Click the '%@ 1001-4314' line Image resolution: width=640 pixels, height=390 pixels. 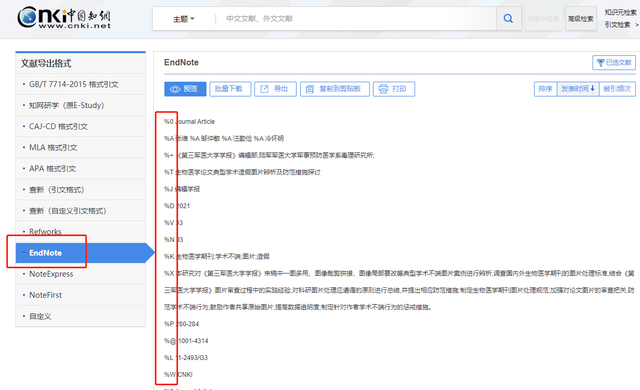(186, 341)
